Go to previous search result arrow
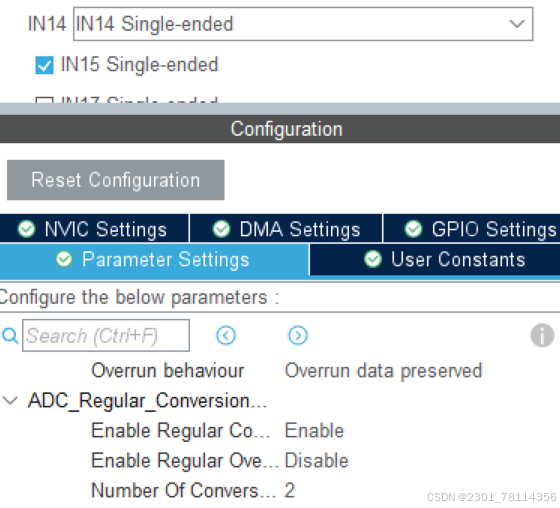The image size is (560, 508). 226,335
